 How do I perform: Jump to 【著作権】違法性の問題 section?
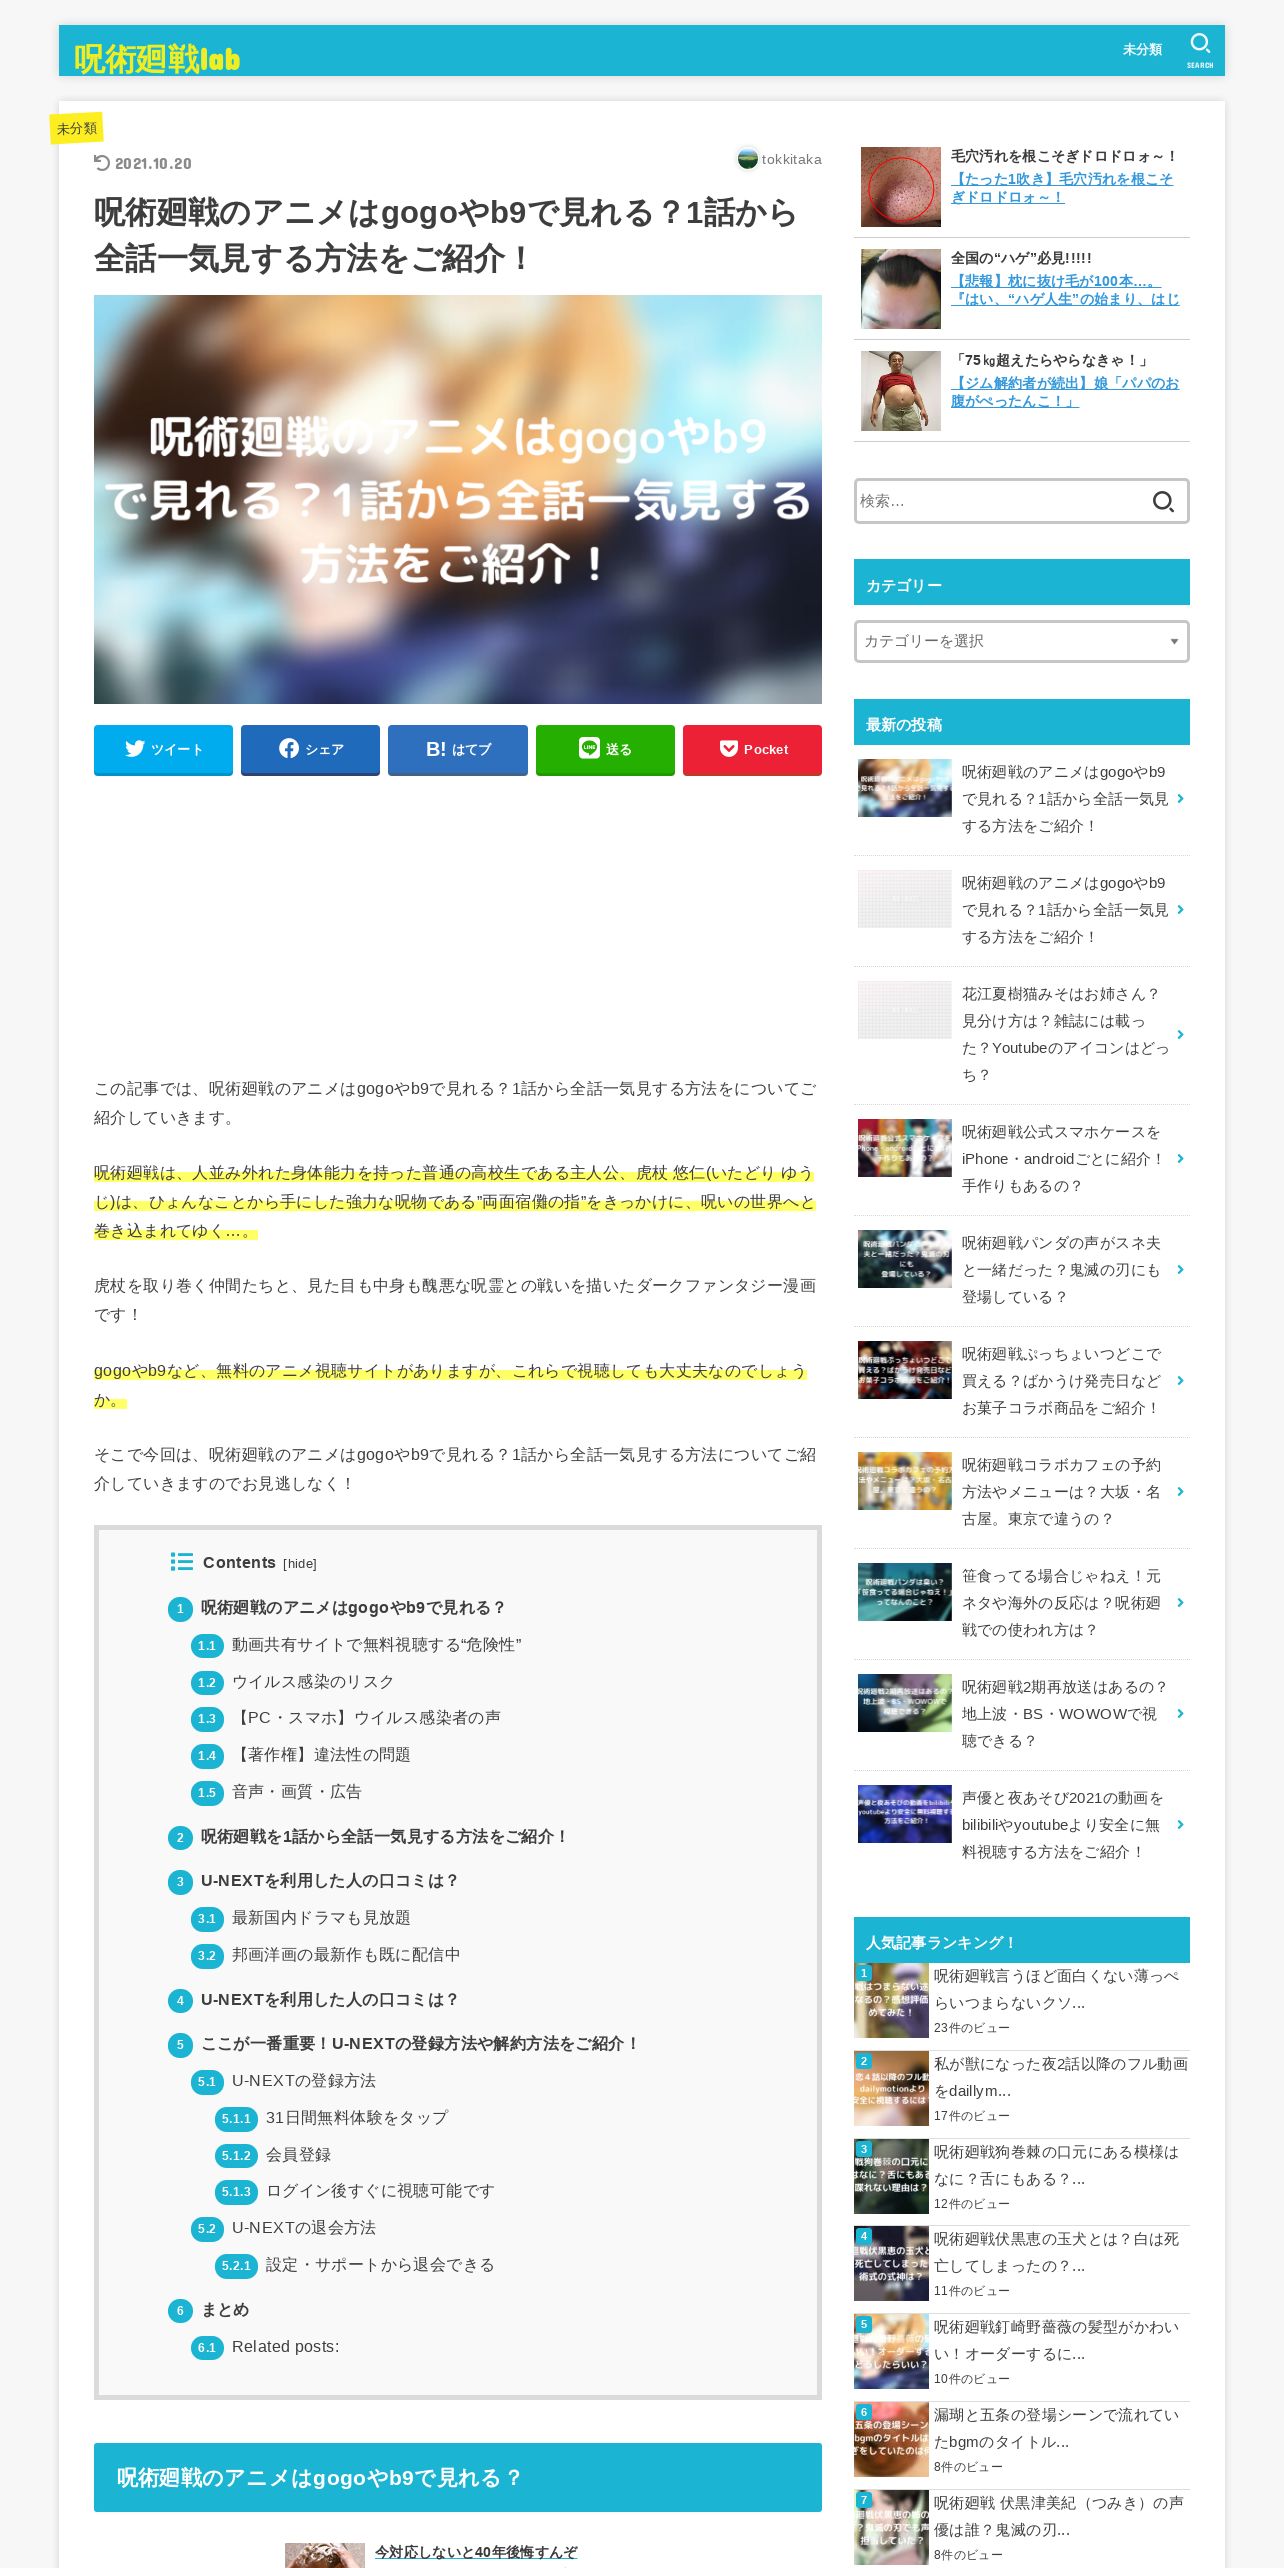click(321, 1754)
